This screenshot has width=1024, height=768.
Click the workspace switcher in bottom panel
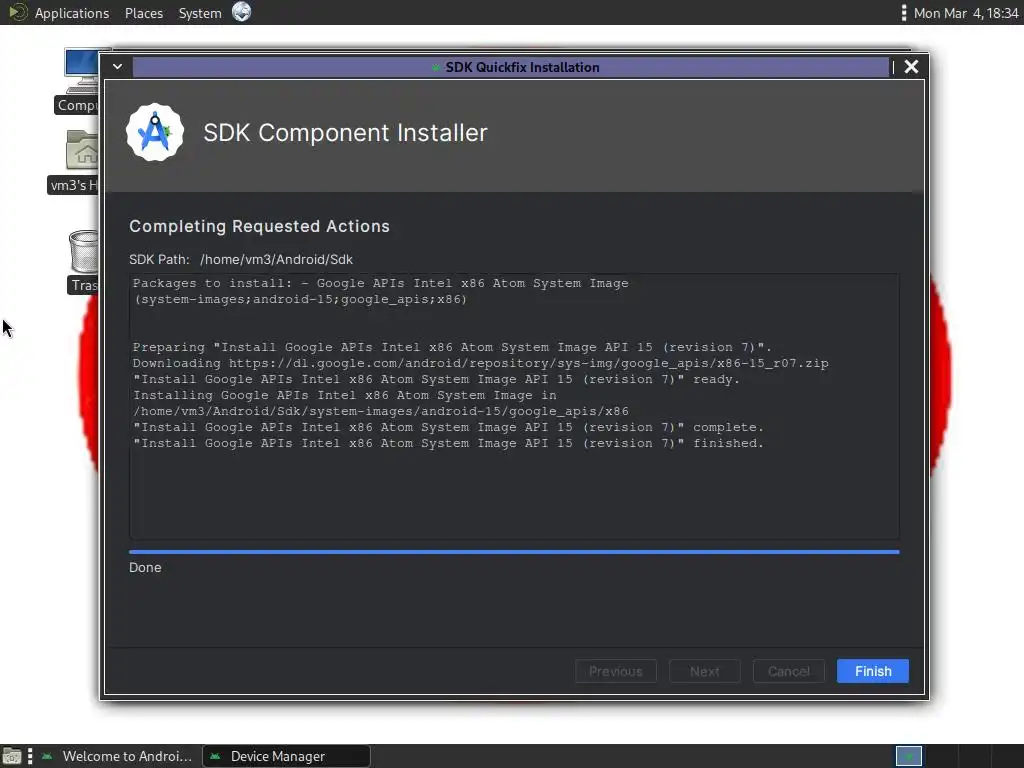click(908, 756)
